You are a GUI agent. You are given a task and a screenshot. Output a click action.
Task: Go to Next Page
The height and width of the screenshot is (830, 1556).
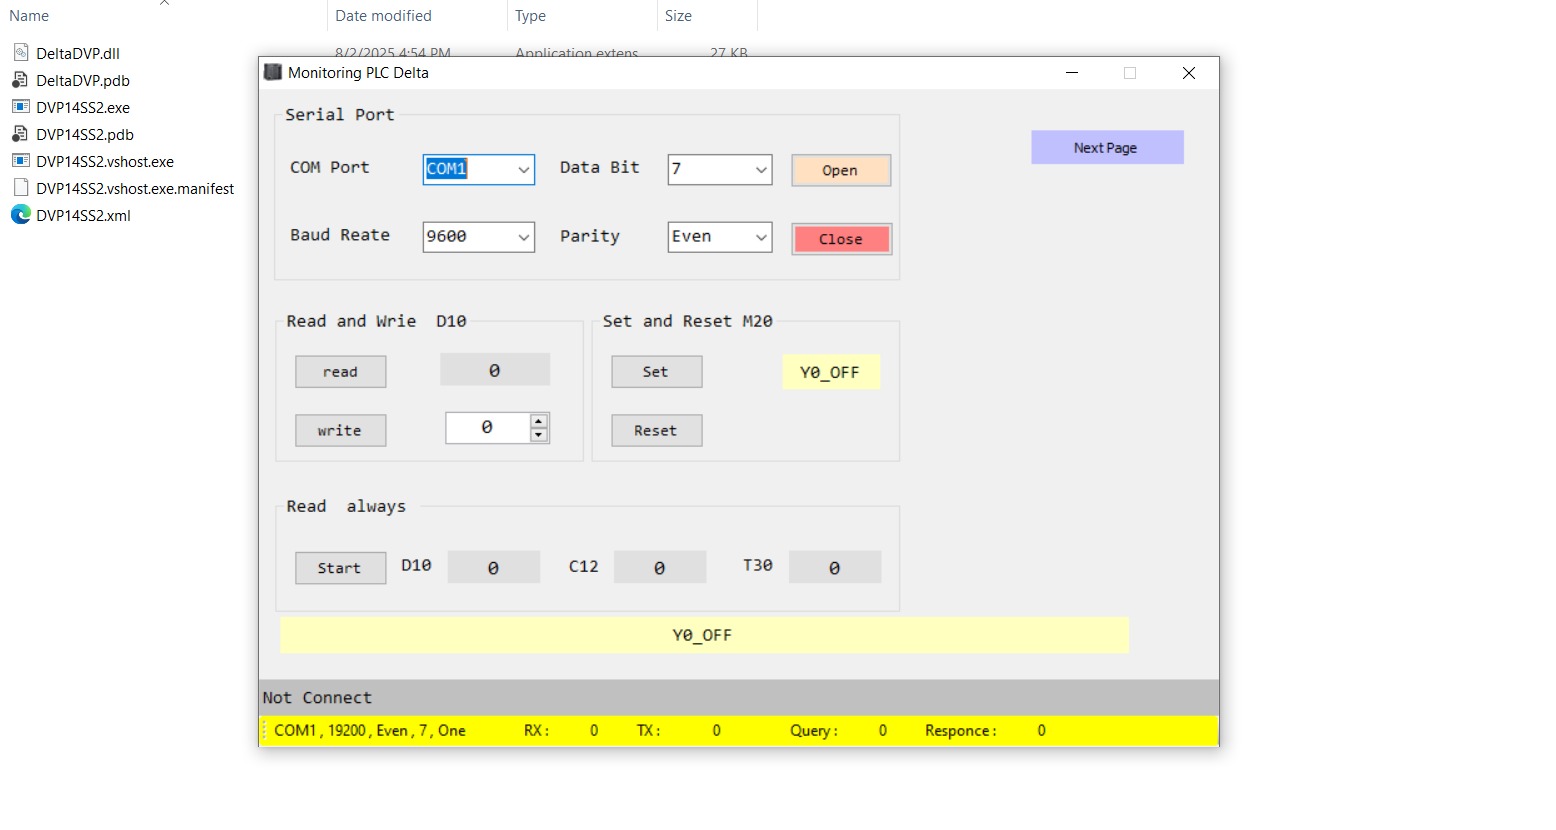pyautogui.click(x=1106, y=148)
